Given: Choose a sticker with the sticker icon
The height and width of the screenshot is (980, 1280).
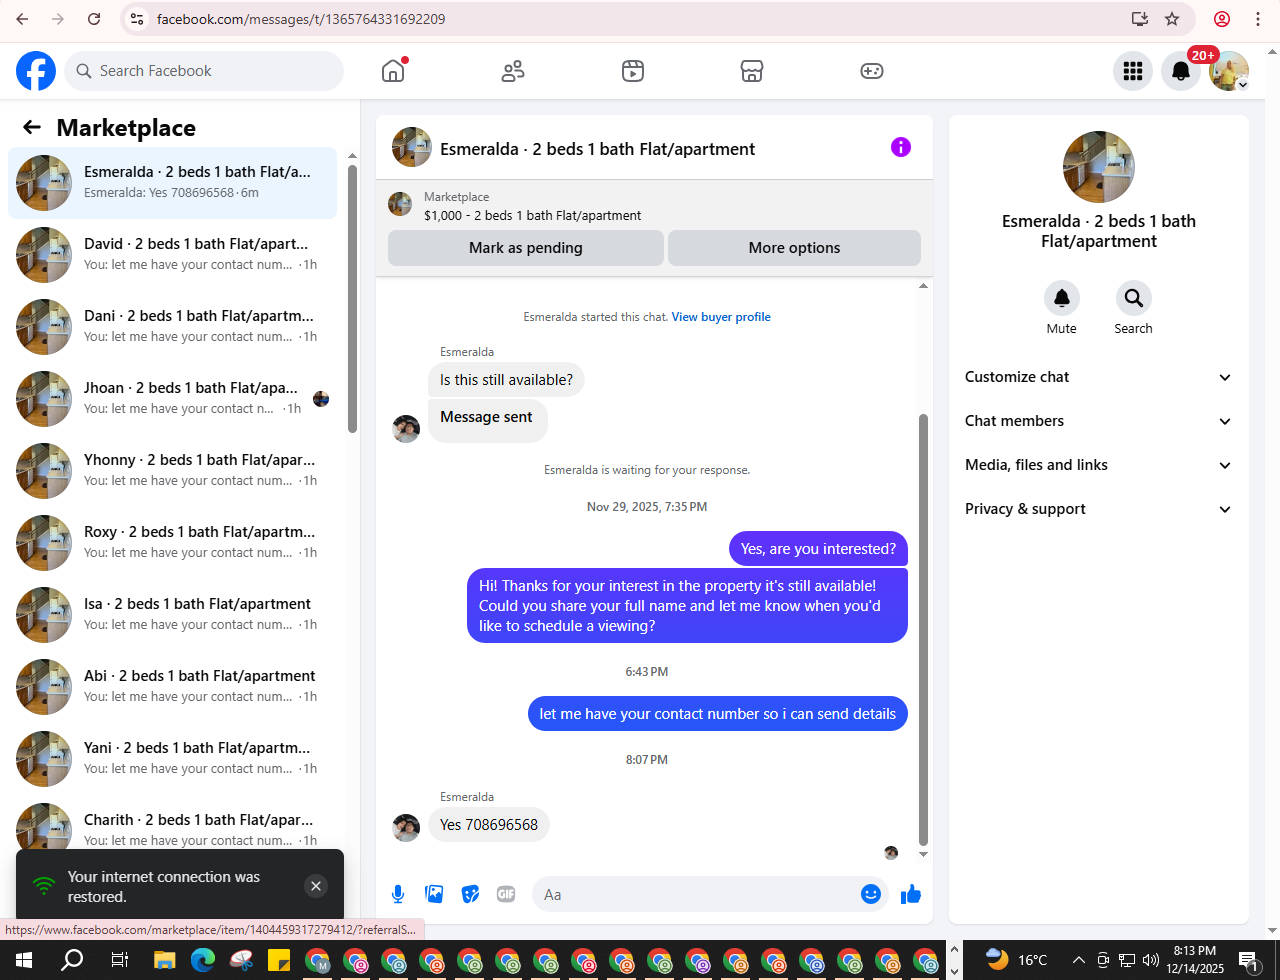Looking at the screenshot, I should 470,894.
